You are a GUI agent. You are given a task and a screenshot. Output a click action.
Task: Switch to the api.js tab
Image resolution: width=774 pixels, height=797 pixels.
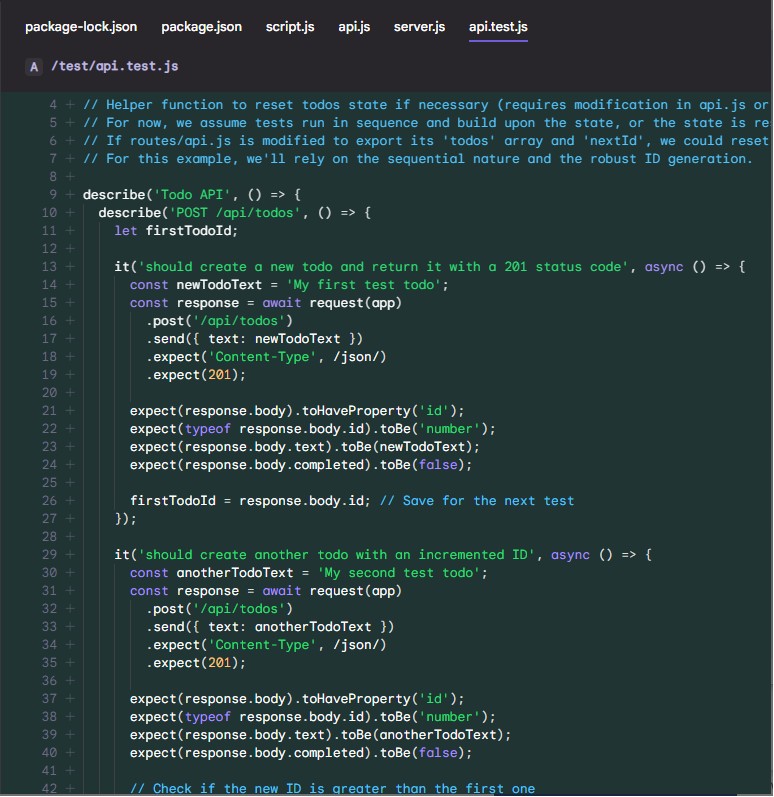click(x=354, y=27)
